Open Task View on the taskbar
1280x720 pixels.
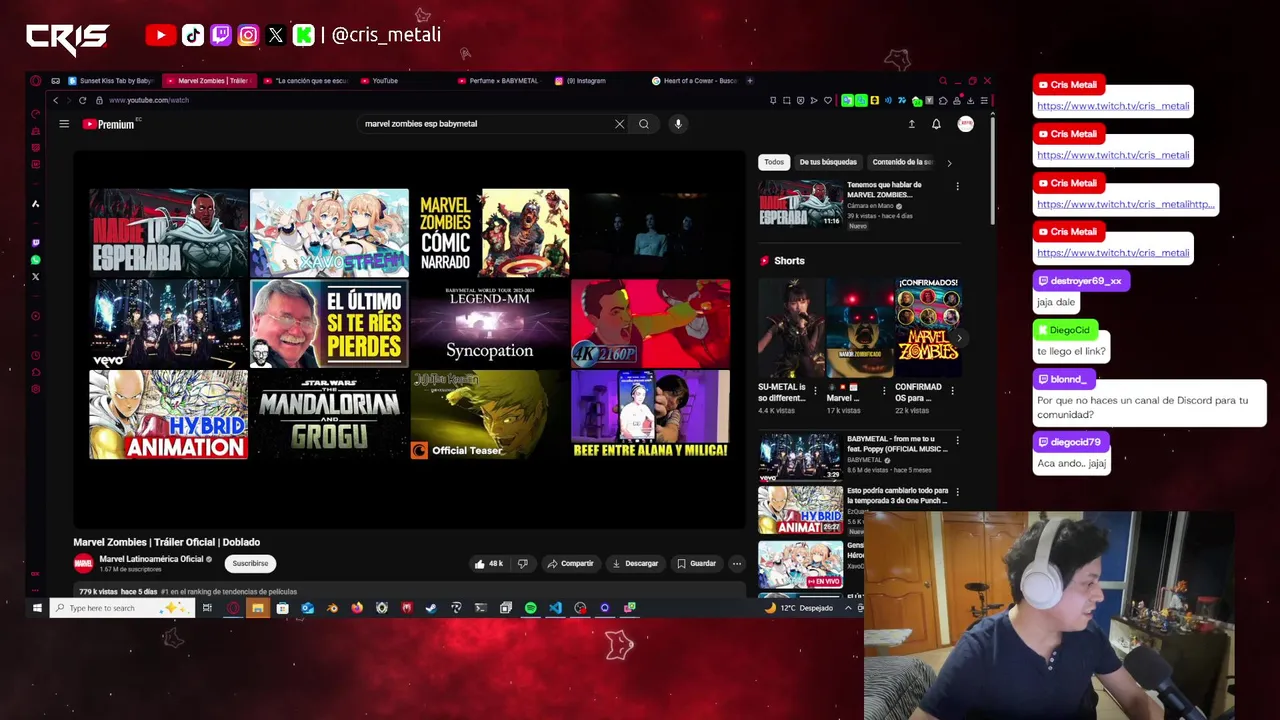(207, 608)
